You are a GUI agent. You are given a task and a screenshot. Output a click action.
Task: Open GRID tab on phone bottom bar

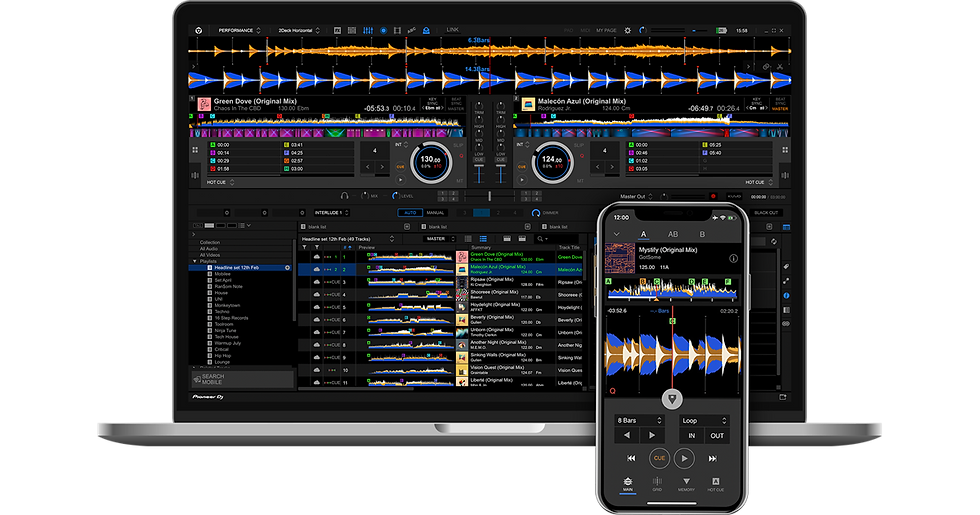coord(657,484)
